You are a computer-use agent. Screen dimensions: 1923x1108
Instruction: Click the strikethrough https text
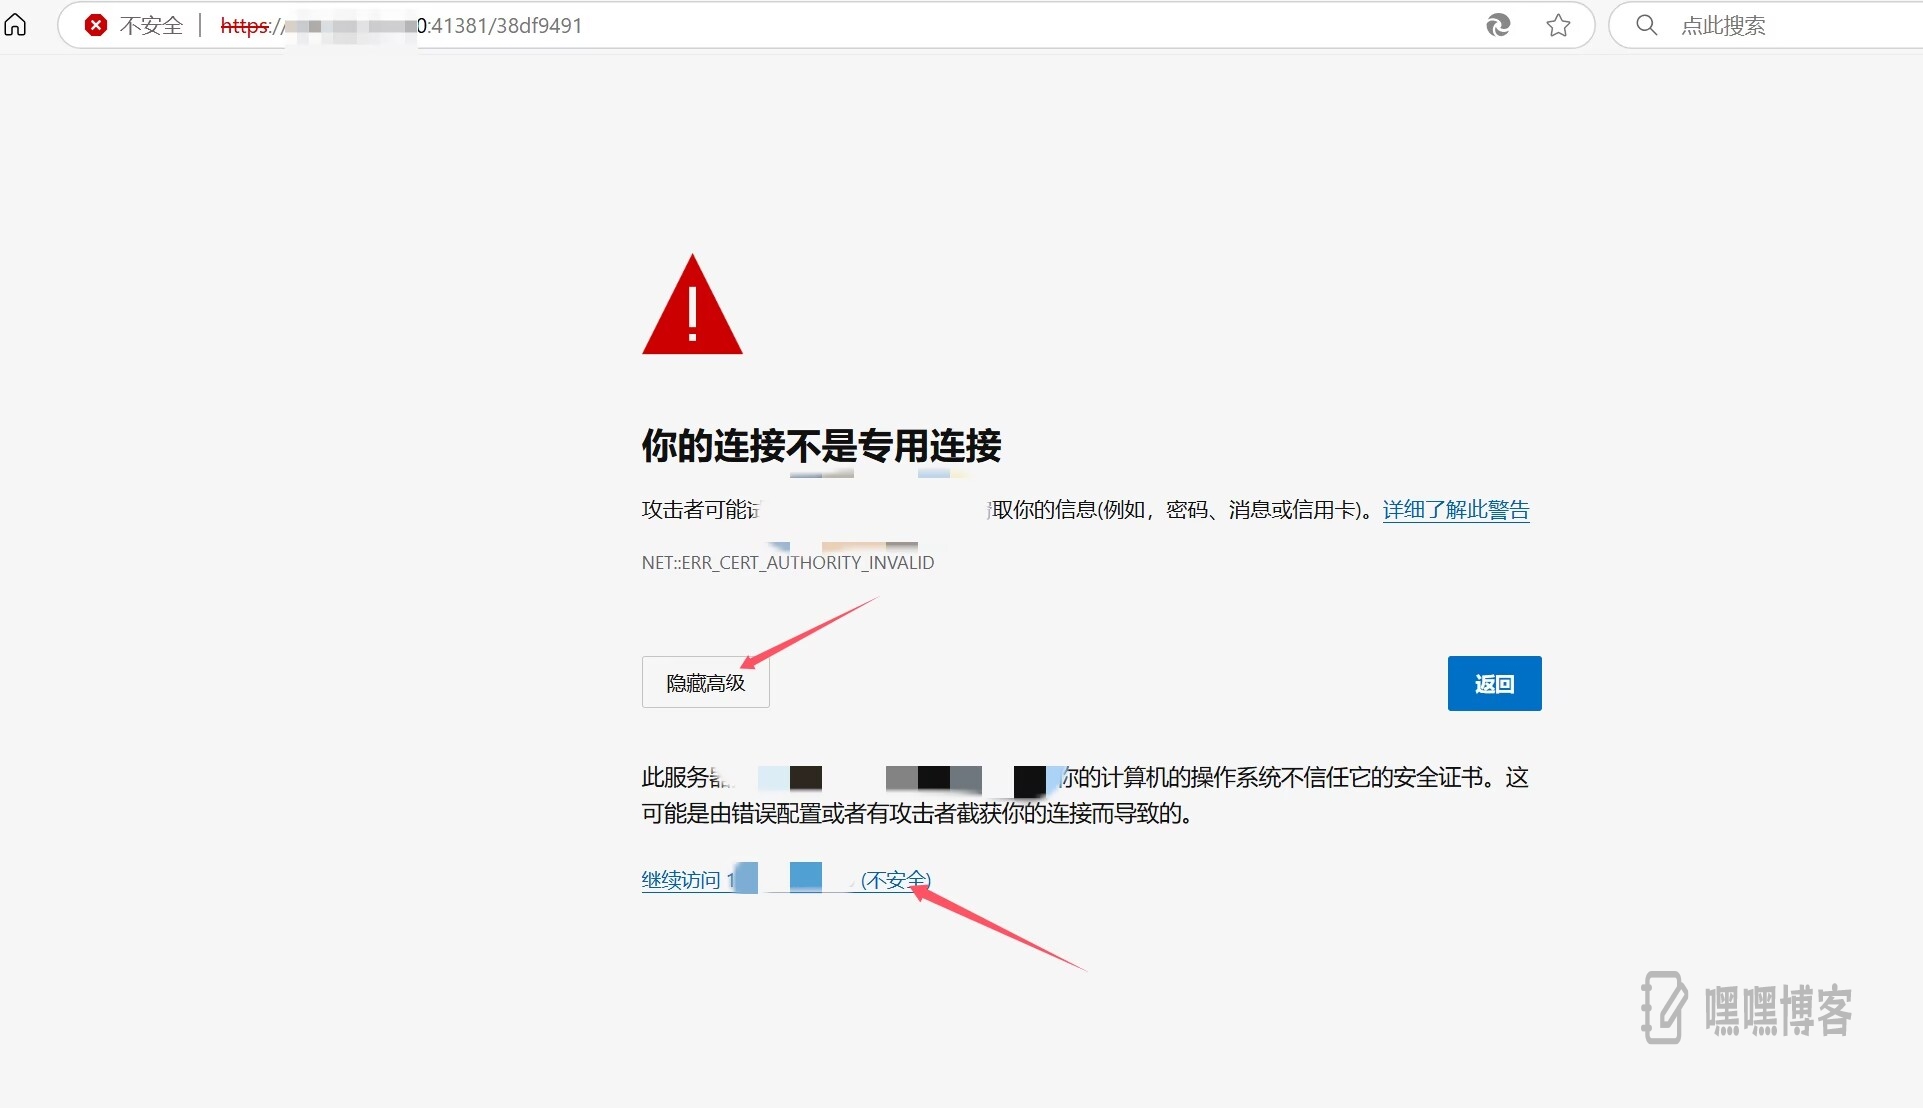tap(245, 25)
